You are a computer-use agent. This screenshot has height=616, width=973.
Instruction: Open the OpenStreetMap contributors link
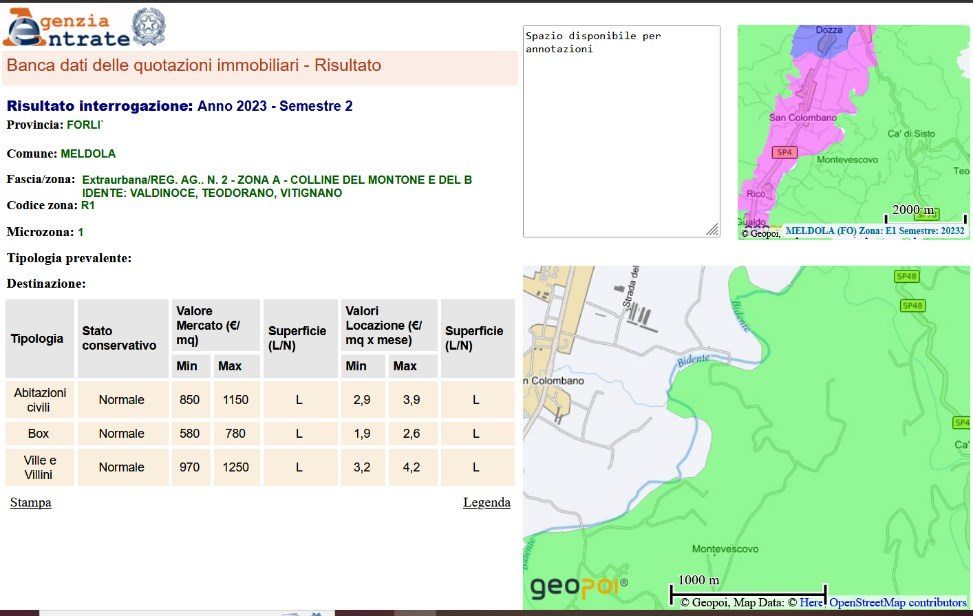pos(897,603)
